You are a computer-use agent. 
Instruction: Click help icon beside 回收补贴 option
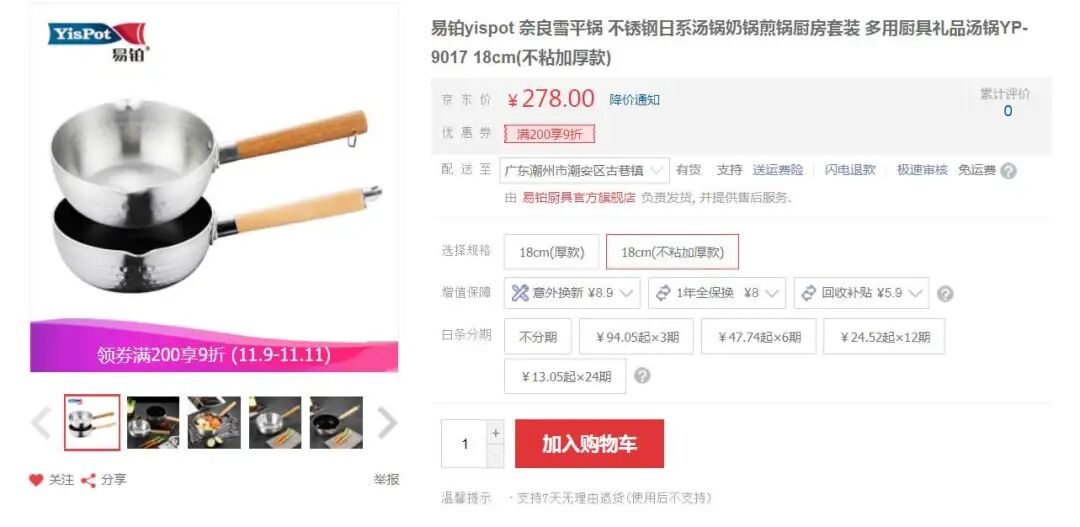(x=946, y=293)
